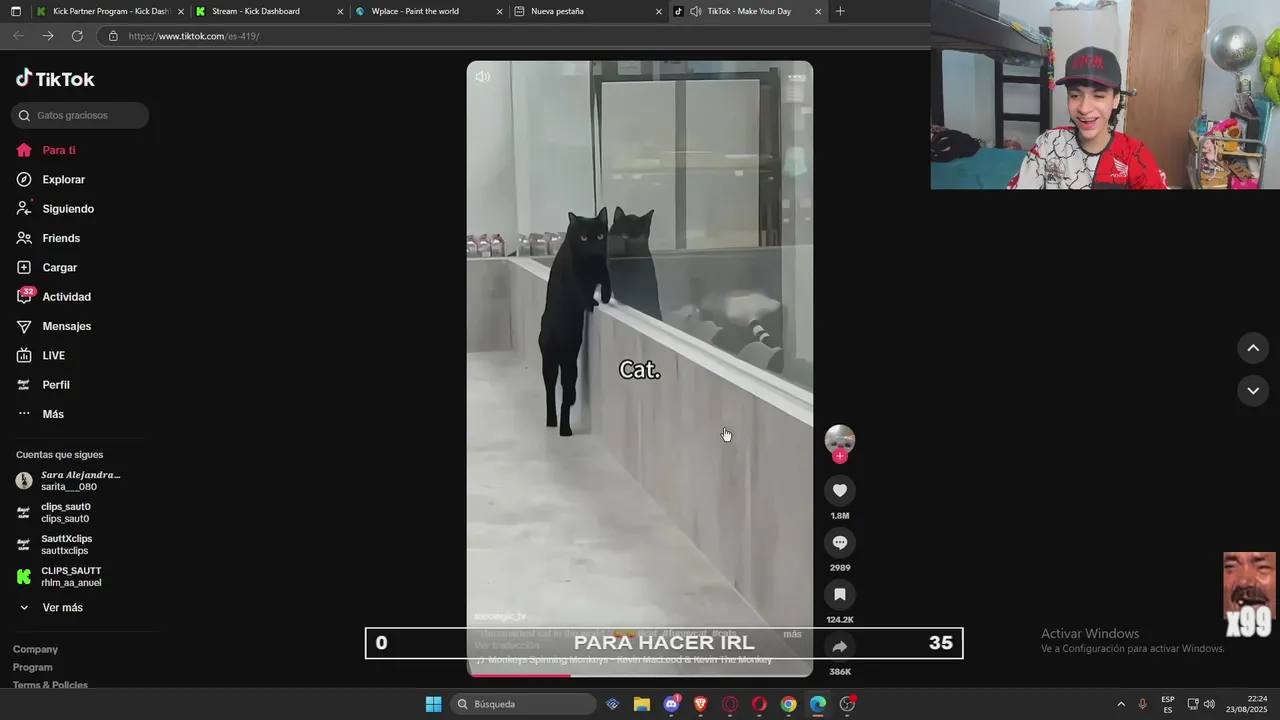View site info via the lock icon
The width and height of the screenshot is (1280, 720).
click(x=113, y=36)
